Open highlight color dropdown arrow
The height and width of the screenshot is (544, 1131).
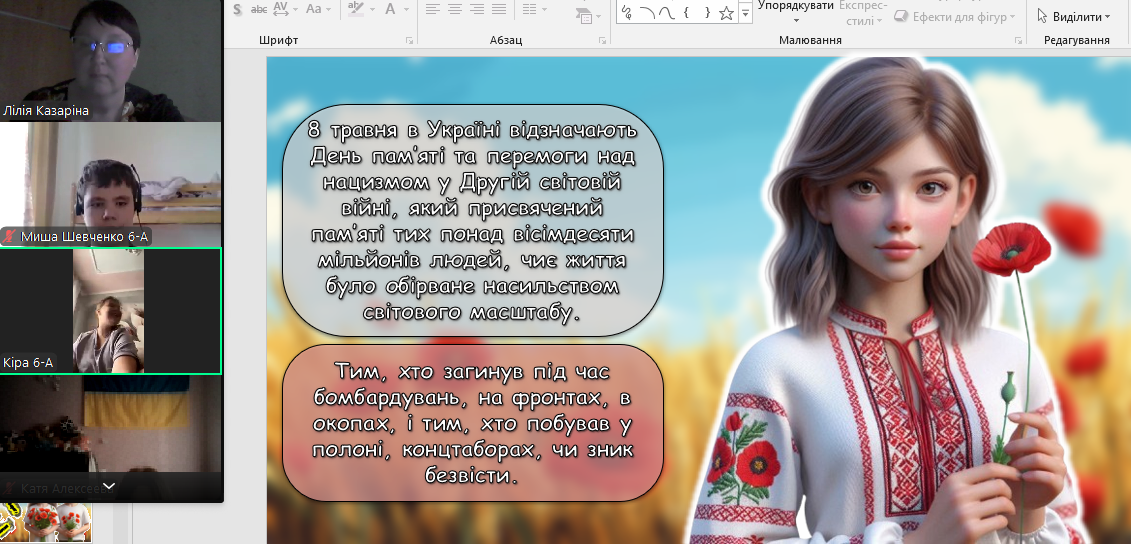click(371, 9)
